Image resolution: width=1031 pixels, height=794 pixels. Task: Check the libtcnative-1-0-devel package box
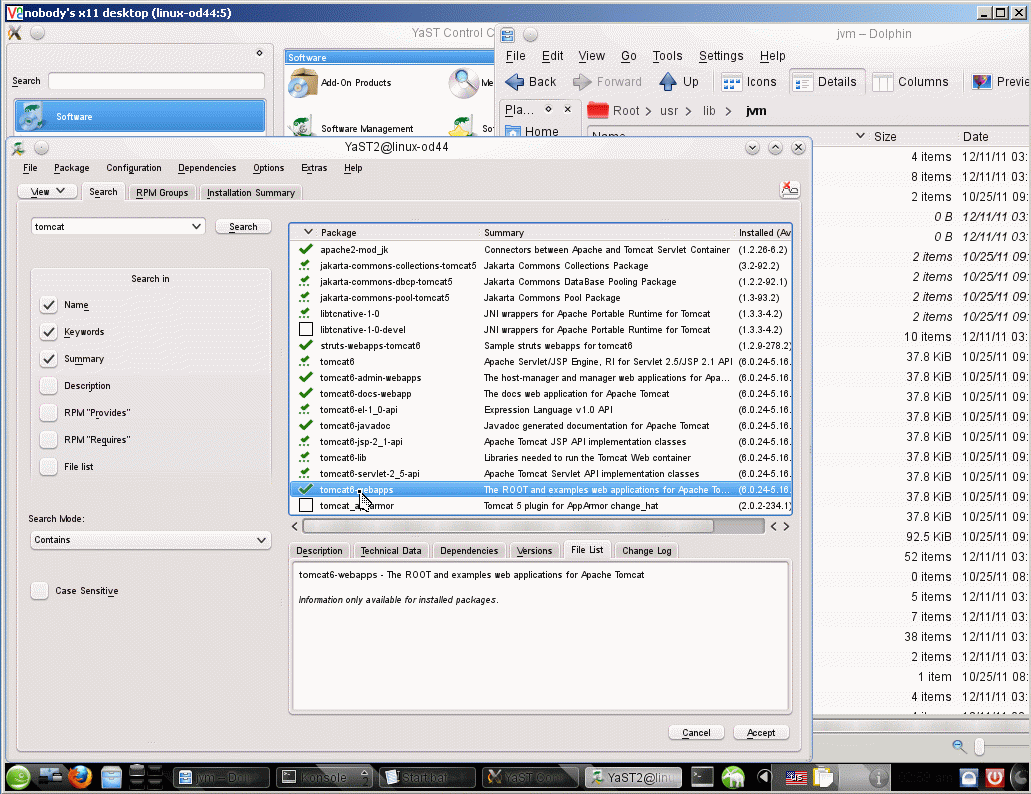pos(306,329)
